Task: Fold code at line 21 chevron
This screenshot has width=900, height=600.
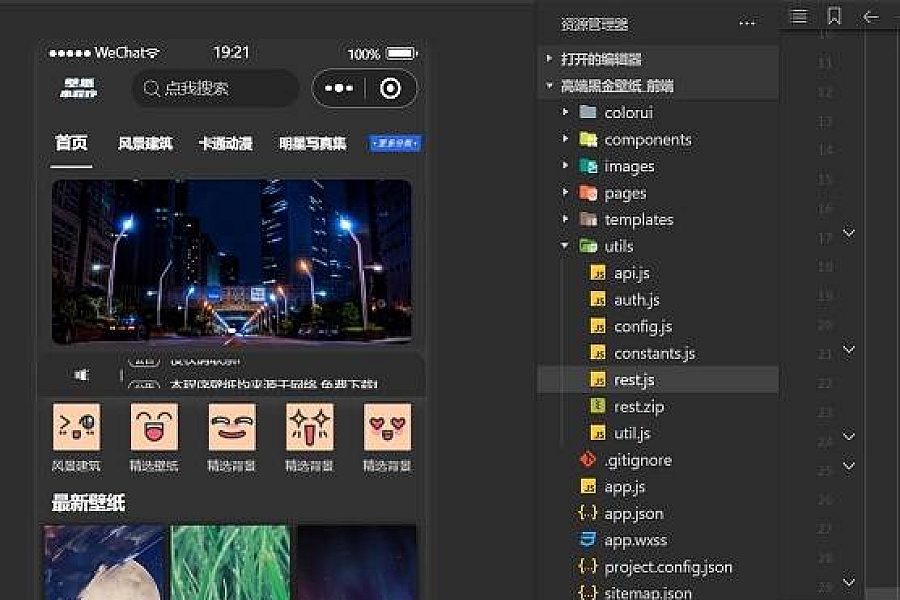Action: [x=849, y=350]
